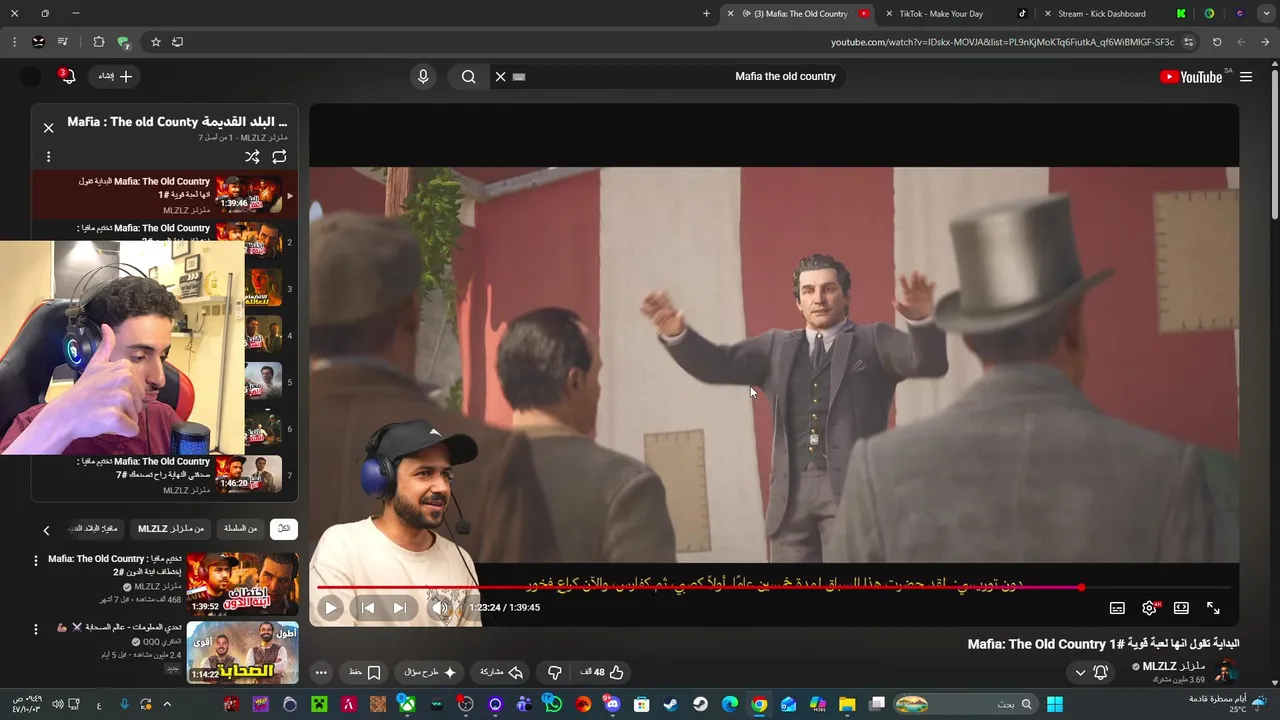The height and width of the screenshot is (720, 1280).
Task: Open options for the QOO suggested video
Action: click(x=36, y=629)
